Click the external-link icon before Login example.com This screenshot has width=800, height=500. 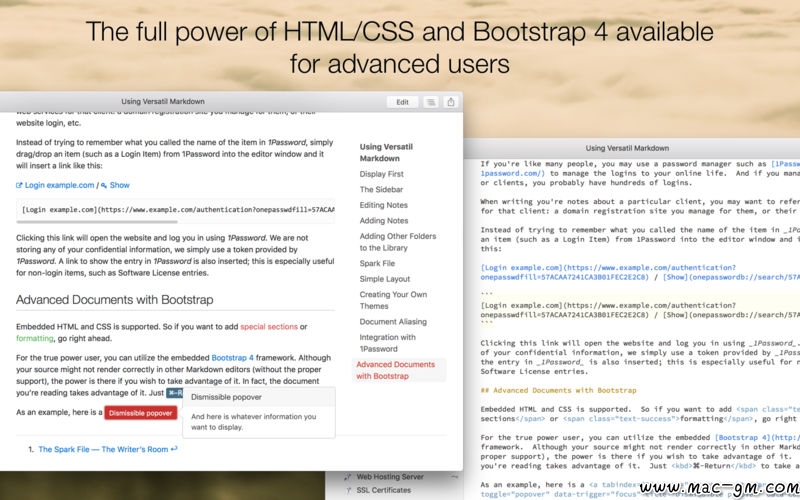[19, 185]
